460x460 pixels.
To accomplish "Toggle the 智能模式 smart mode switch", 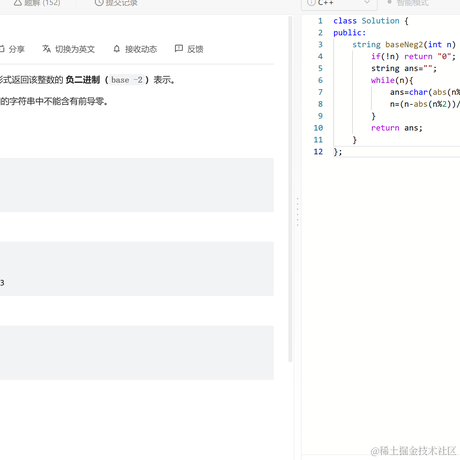I will click(408, 3).
